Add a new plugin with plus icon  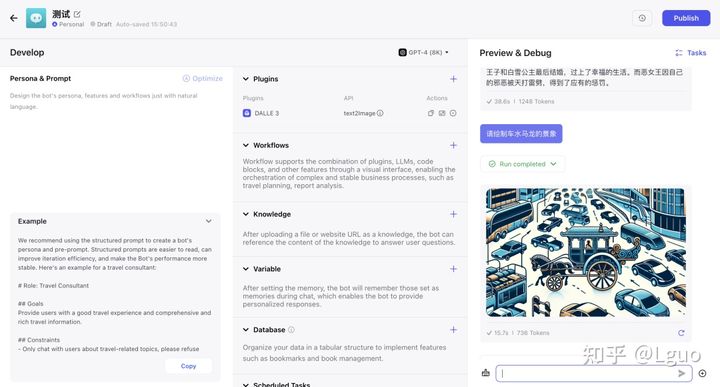(453, 79)
